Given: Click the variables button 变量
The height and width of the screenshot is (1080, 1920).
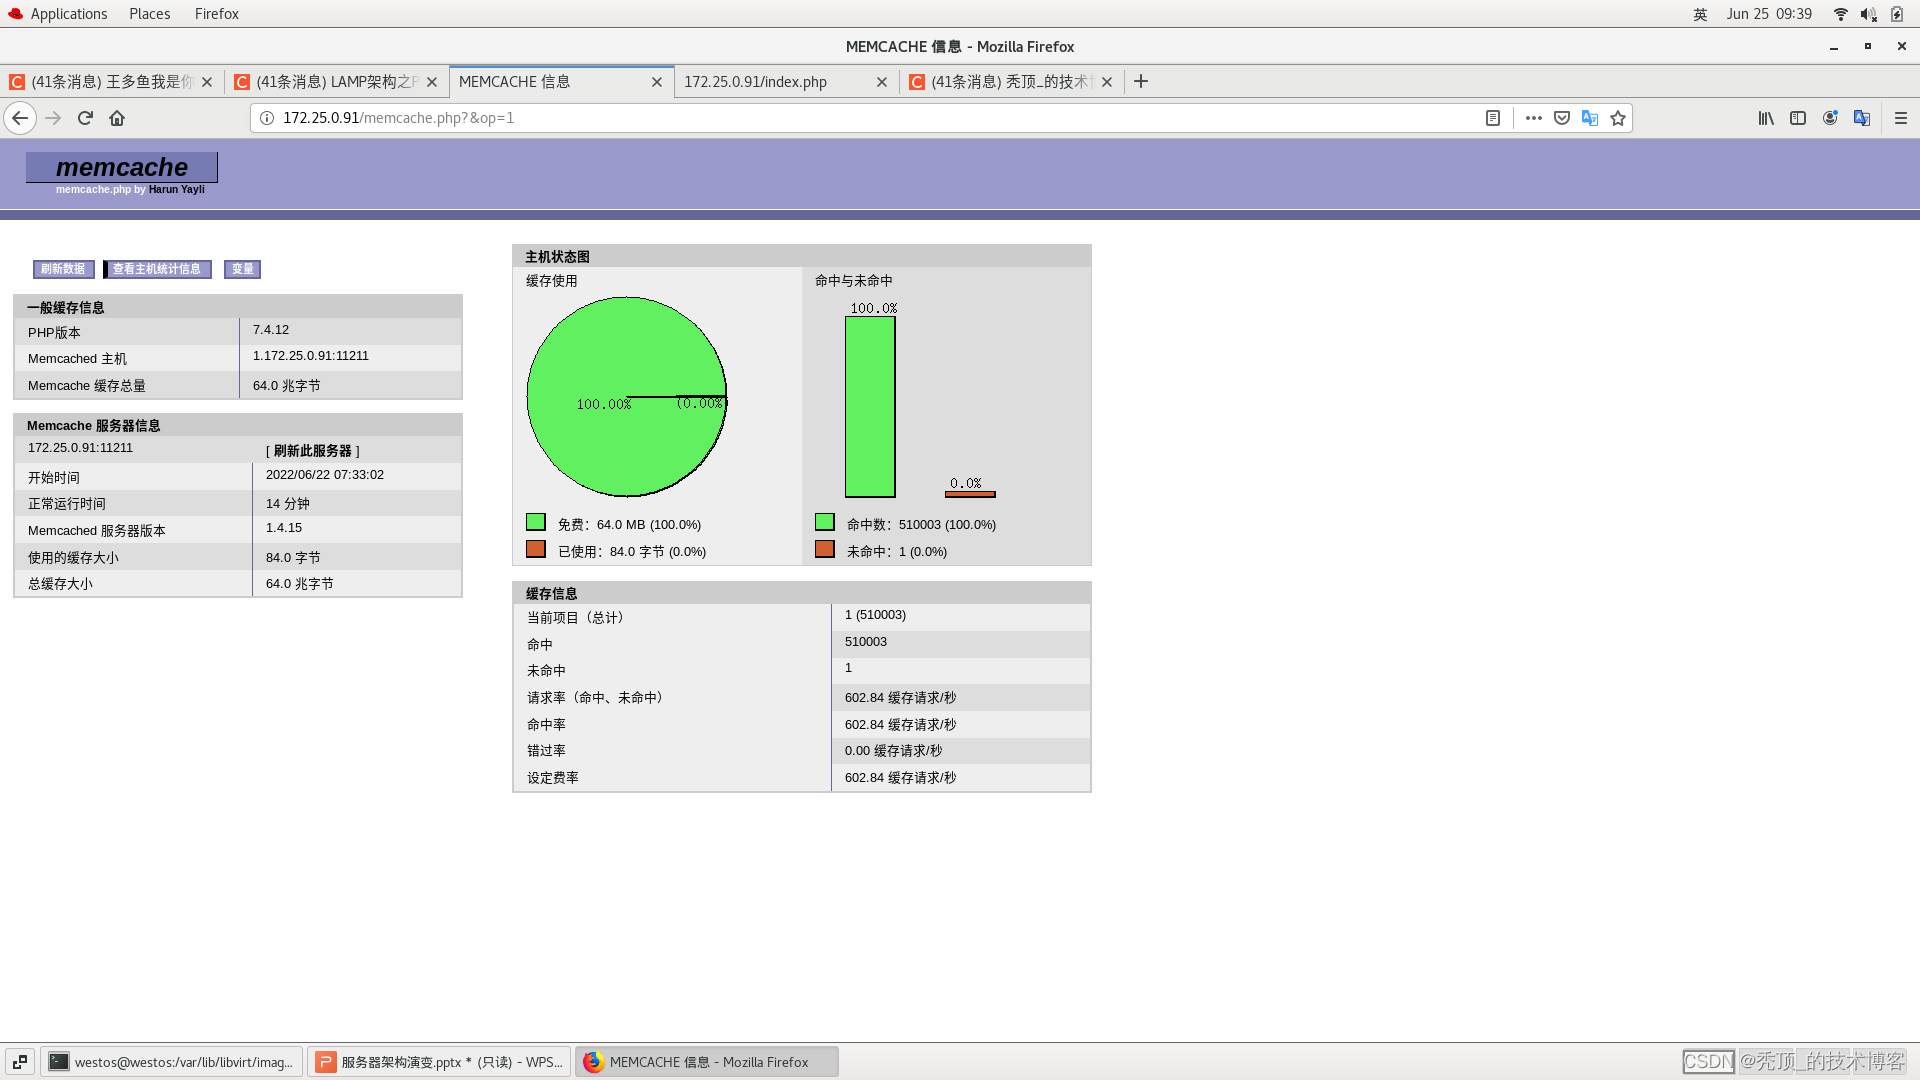Looking at the screenshot, I should pyautogui.click(x=241, y=269).
